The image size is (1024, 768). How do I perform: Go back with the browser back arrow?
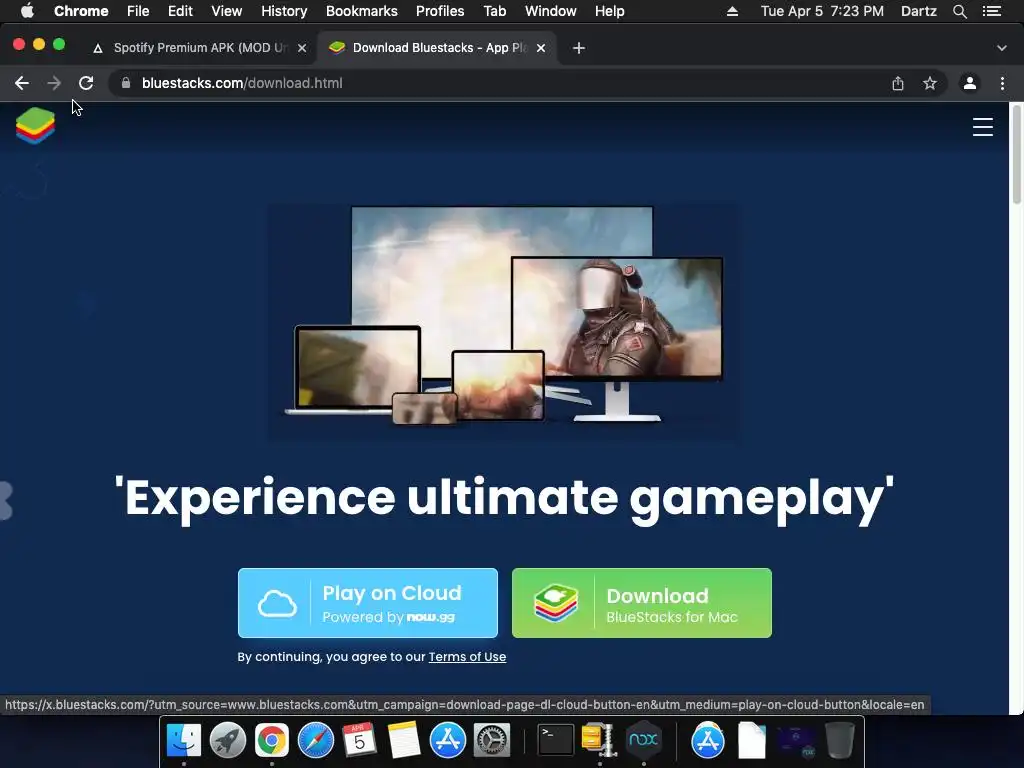(22, 83)
